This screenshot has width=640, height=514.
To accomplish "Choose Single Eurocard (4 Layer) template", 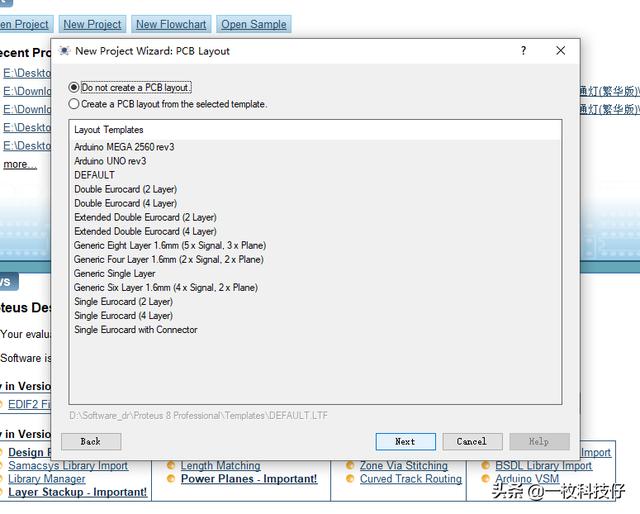I will click(x=123, y=316).
